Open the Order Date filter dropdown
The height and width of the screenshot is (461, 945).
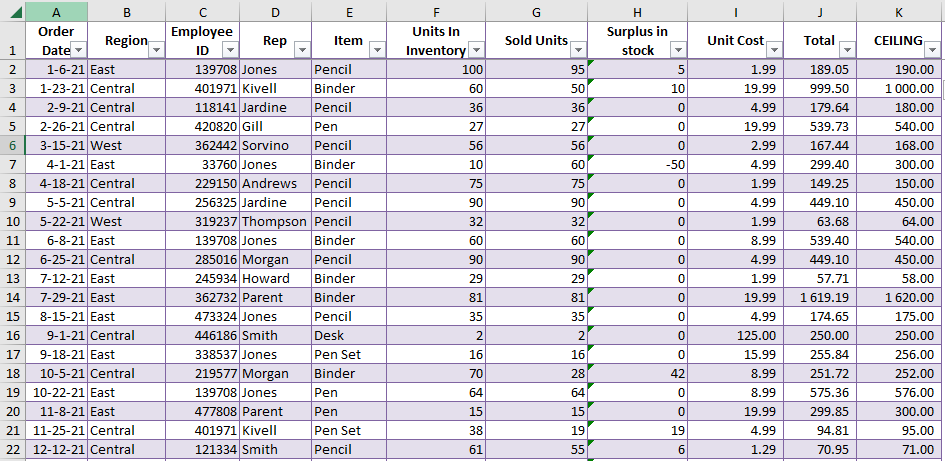pyautogui.click(x=79, y=50)
